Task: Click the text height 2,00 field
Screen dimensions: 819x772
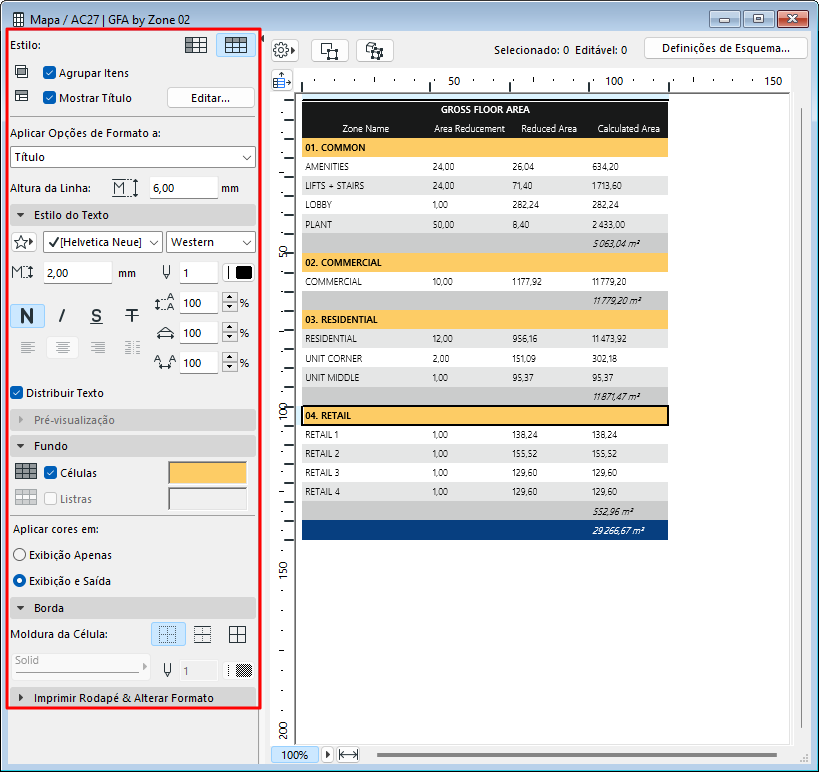Action: point(77,273)
